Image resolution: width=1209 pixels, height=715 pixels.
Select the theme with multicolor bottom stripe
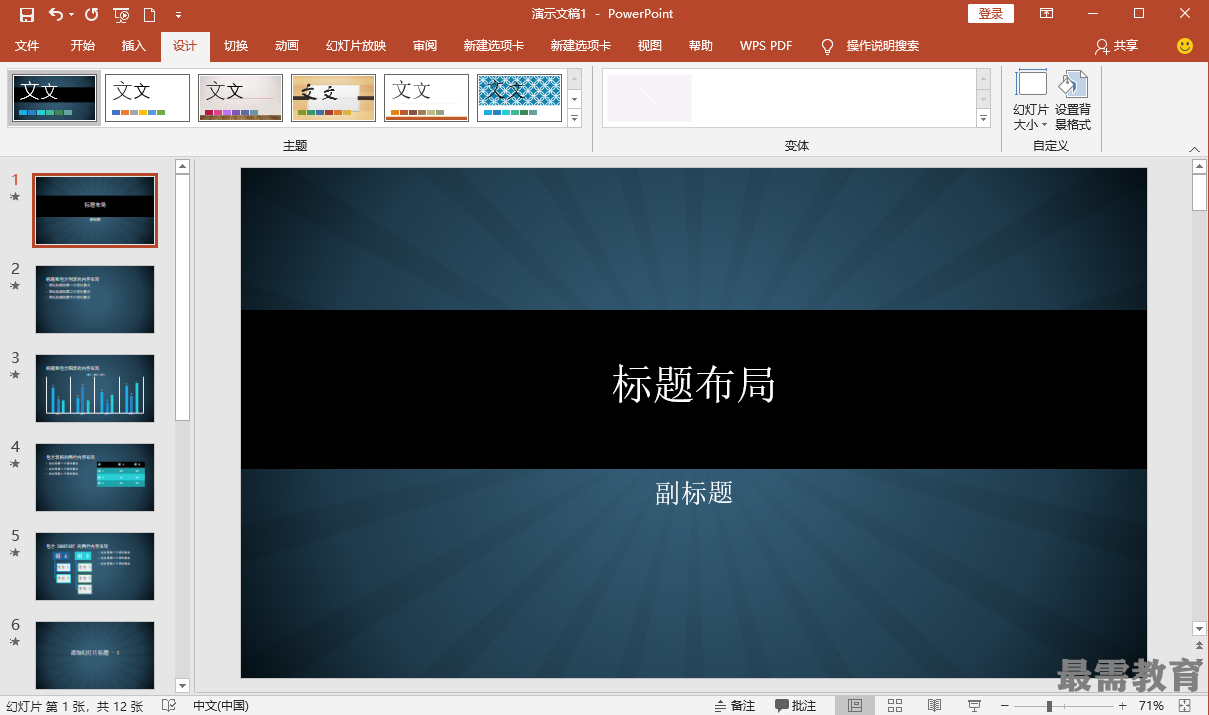tap(240, 98)
